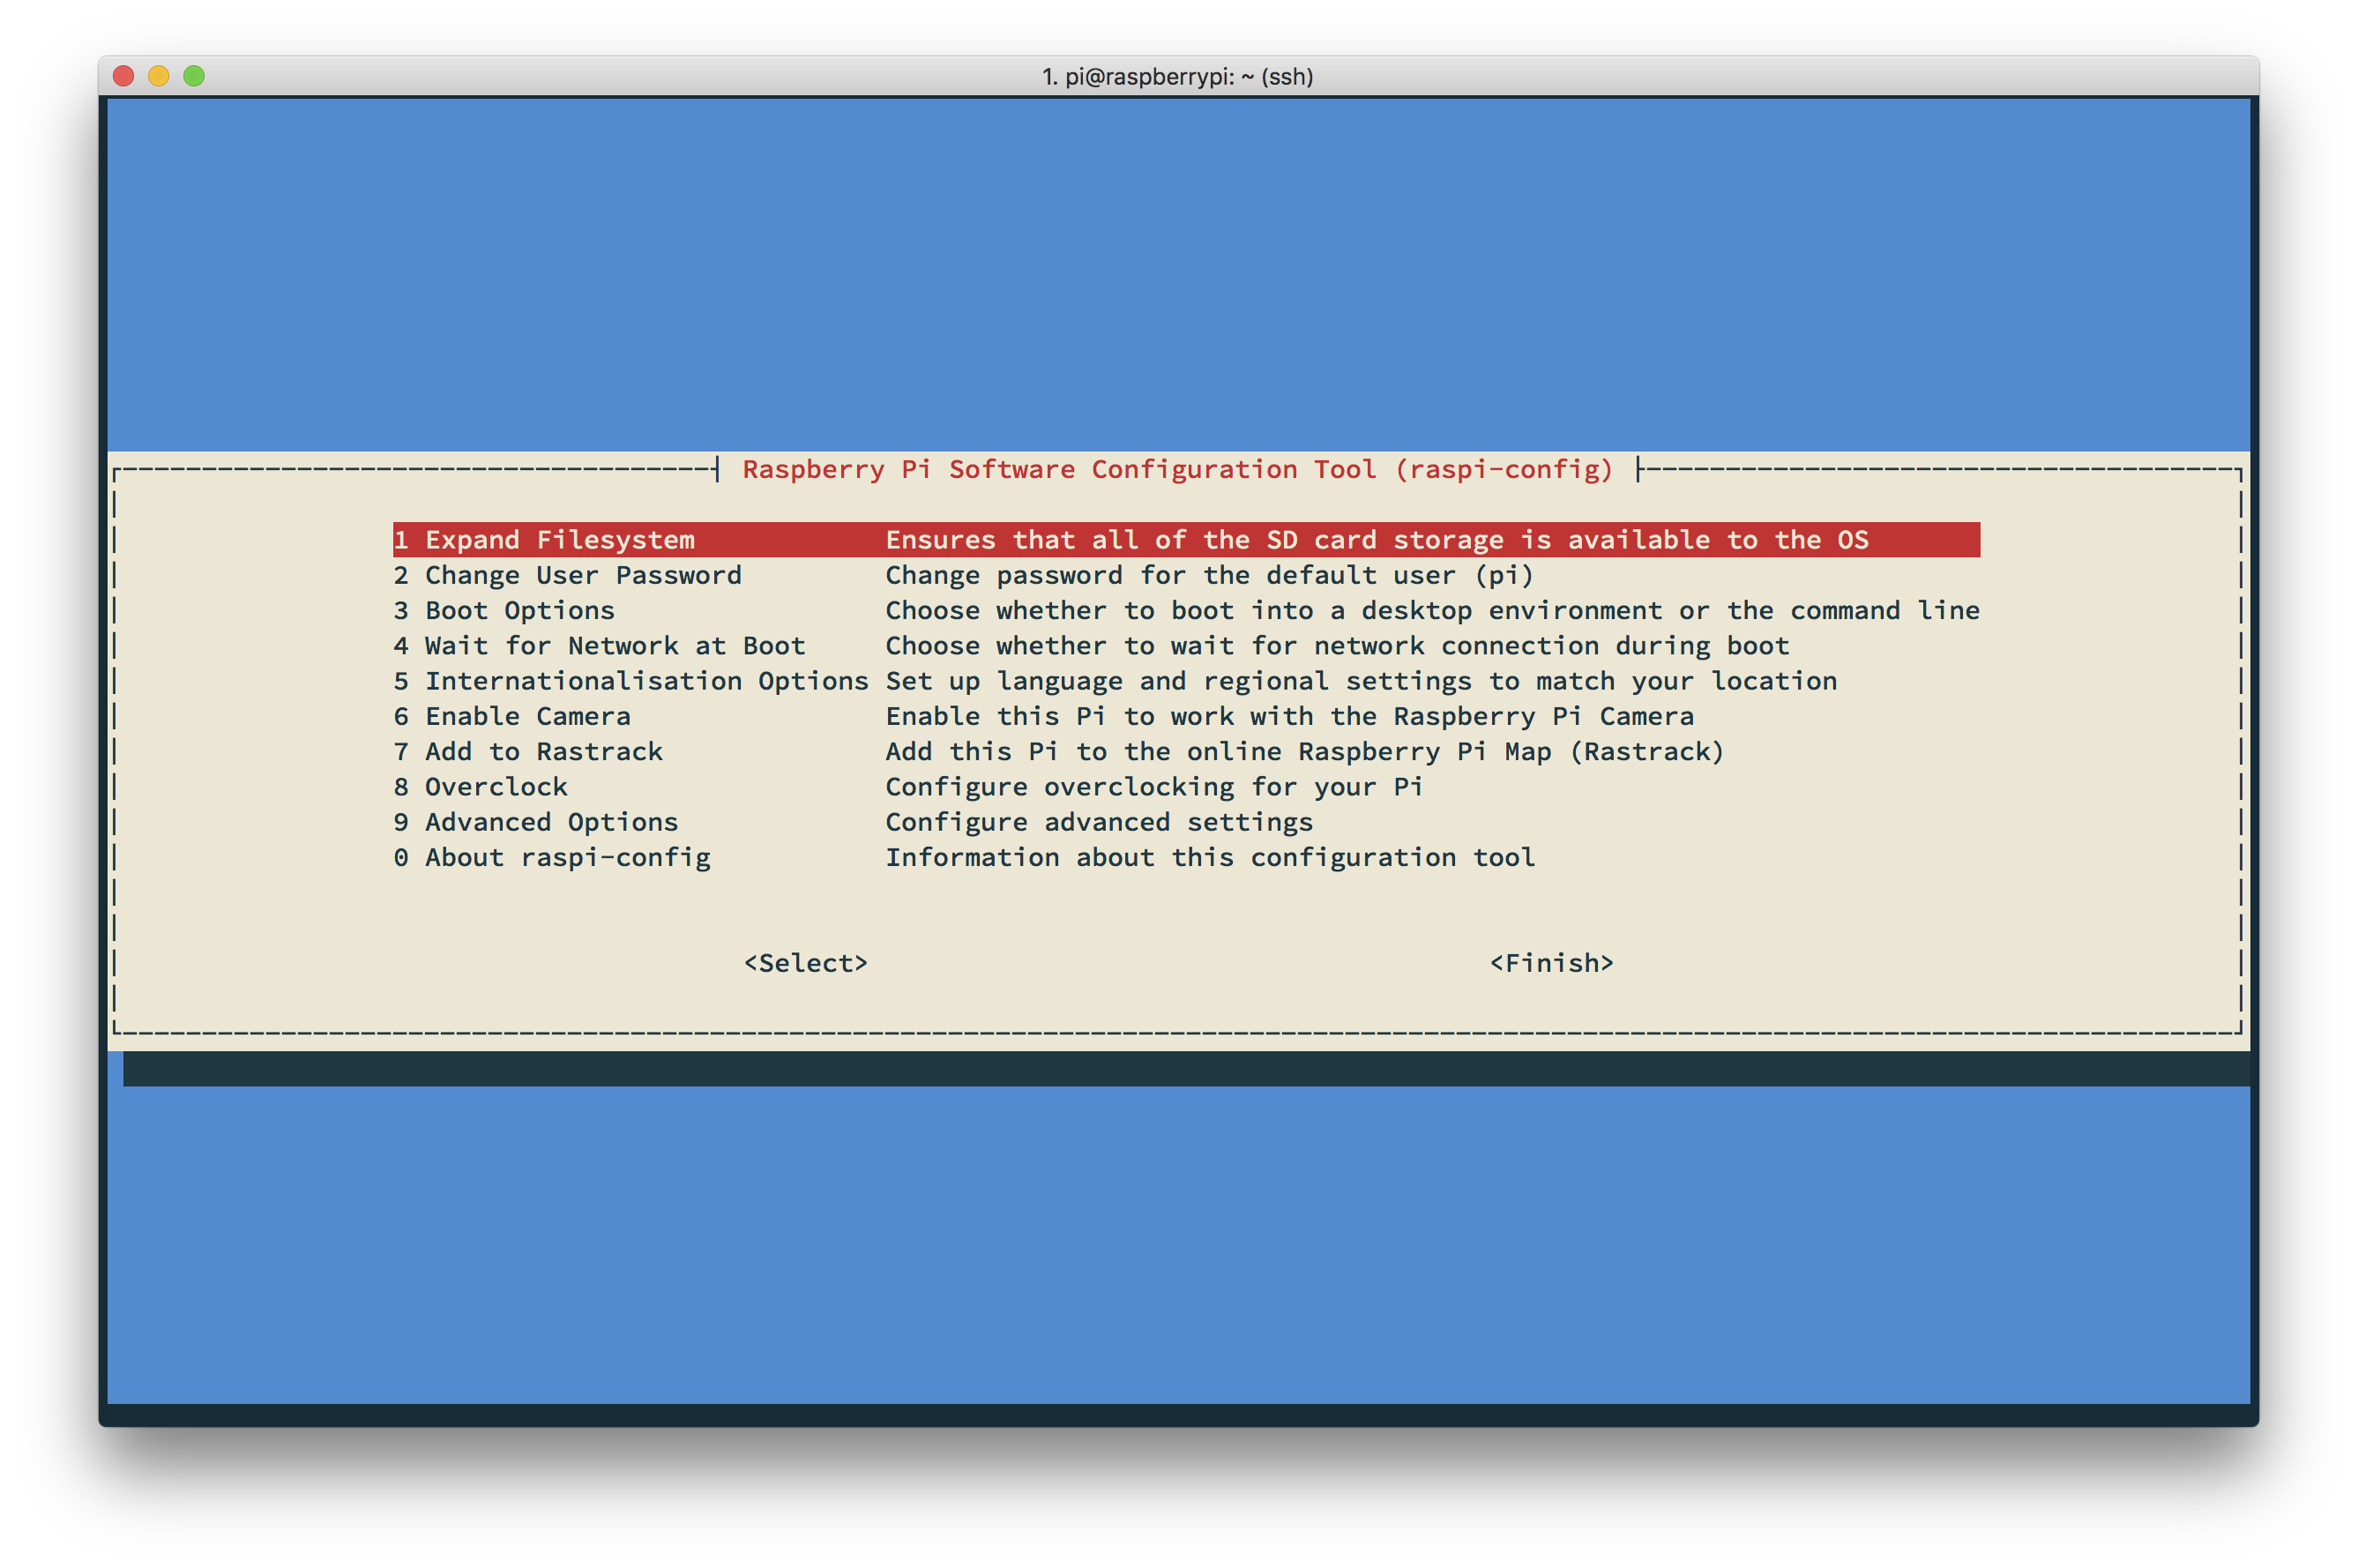Click description about Raspberry Pi Camera

point(1290,716)
